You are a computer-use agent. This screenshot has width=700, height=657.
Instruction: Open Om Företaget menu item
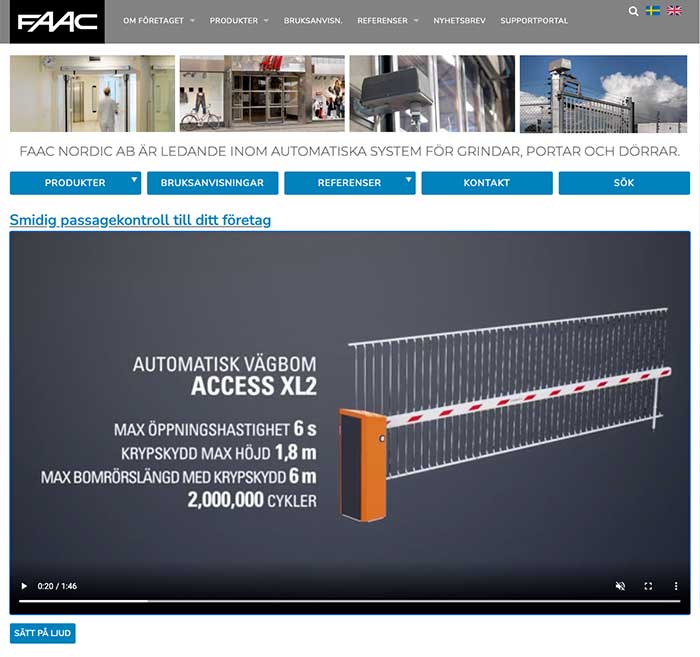[x=153, y=21]
